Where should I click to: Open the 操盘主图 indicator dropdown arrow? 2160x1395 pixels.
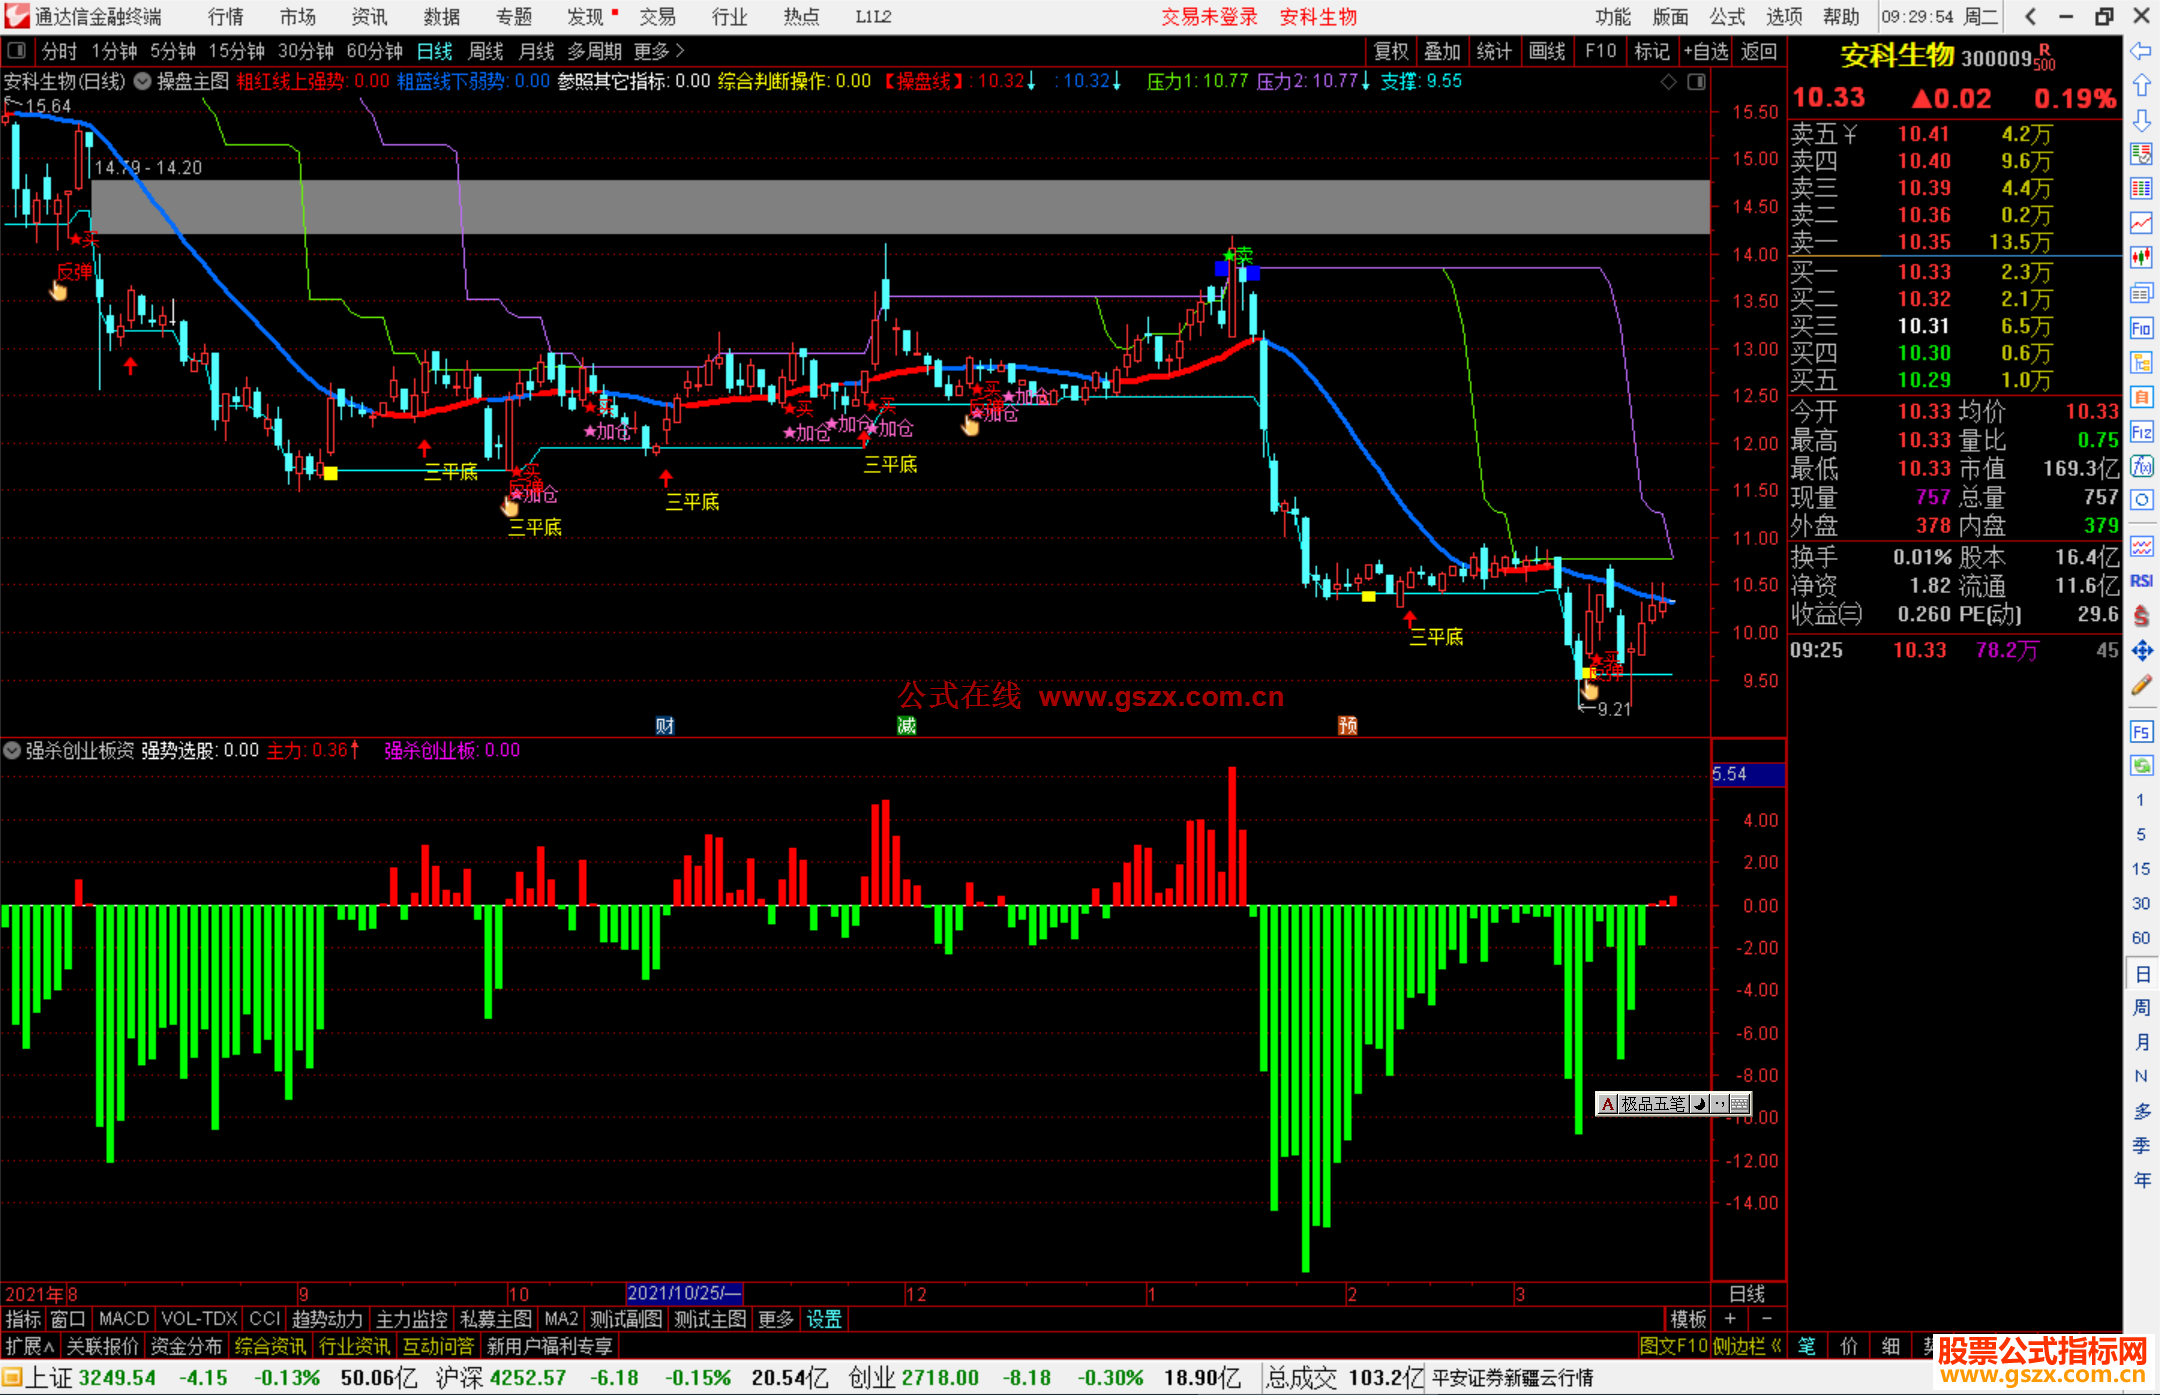[143, 81]
